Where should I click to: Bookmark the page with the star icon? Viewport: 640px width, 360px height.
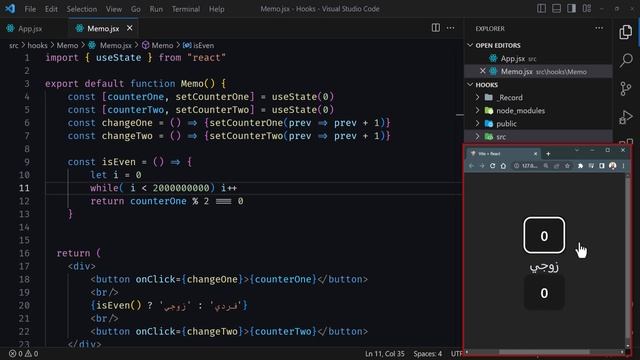pos(567,166)
